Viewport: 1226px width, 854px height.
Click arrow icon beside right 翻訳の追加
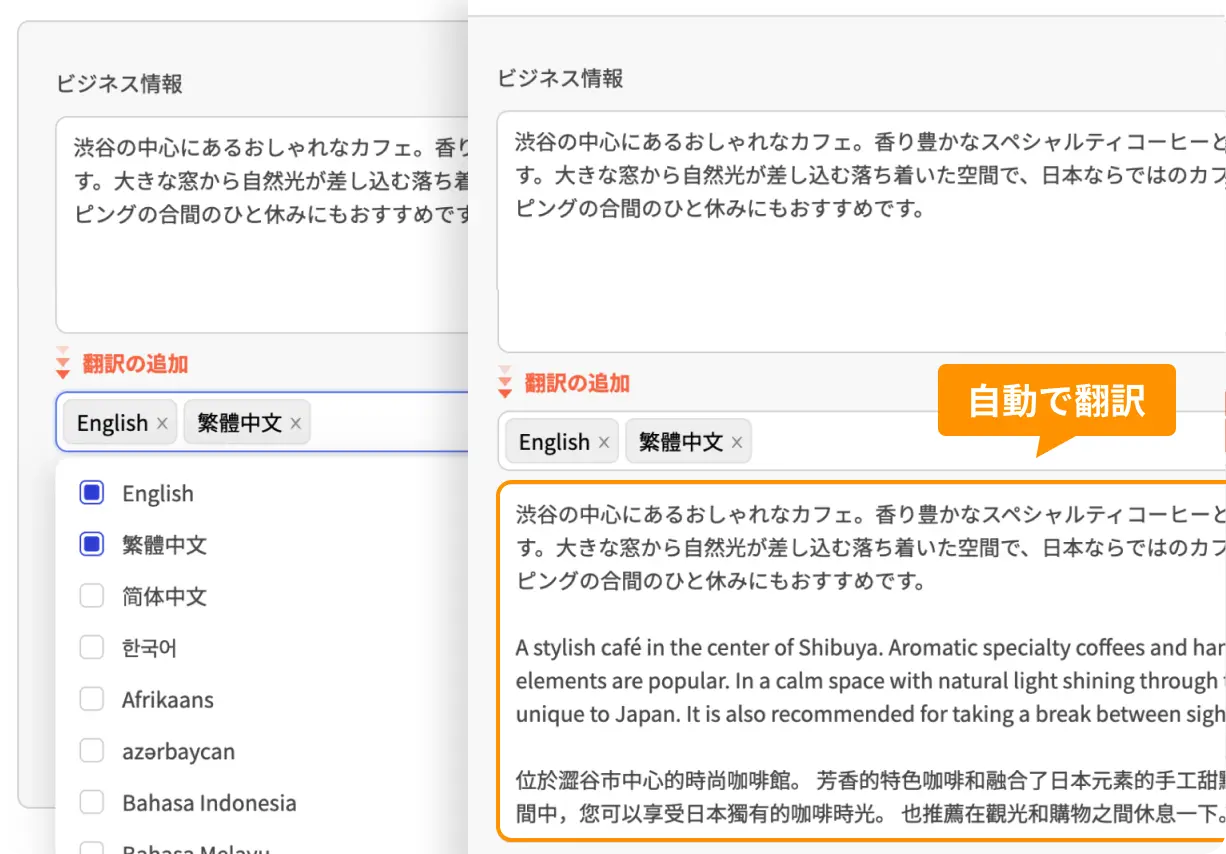(505, 382)
